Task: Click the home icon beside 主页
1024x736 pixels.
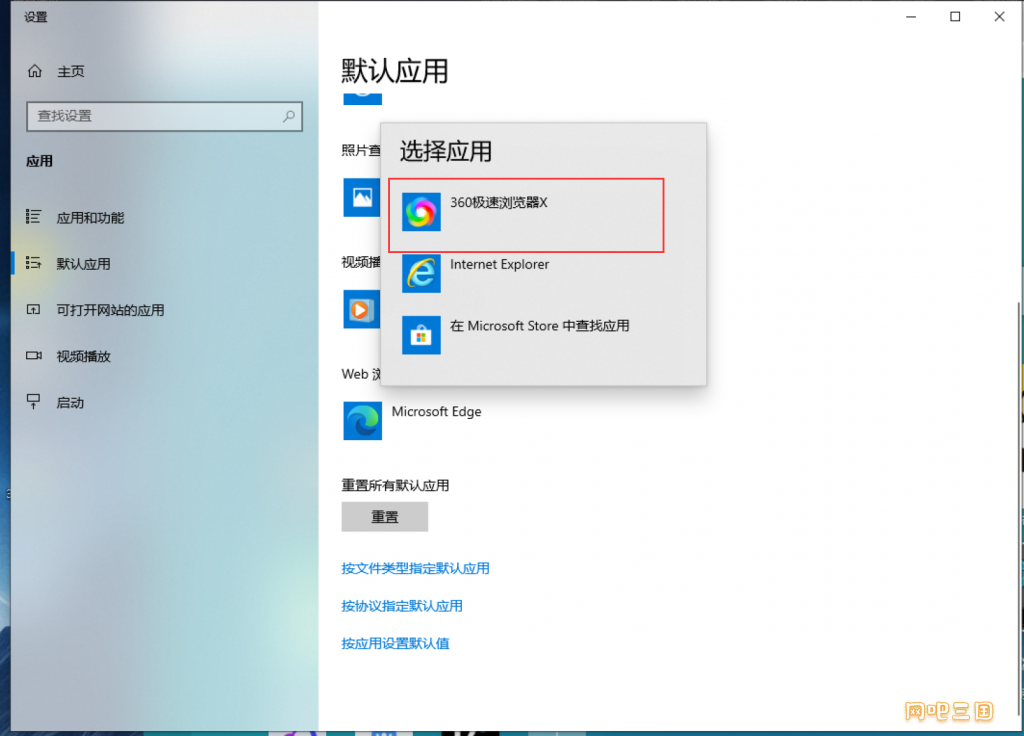Action: [35, 71]
